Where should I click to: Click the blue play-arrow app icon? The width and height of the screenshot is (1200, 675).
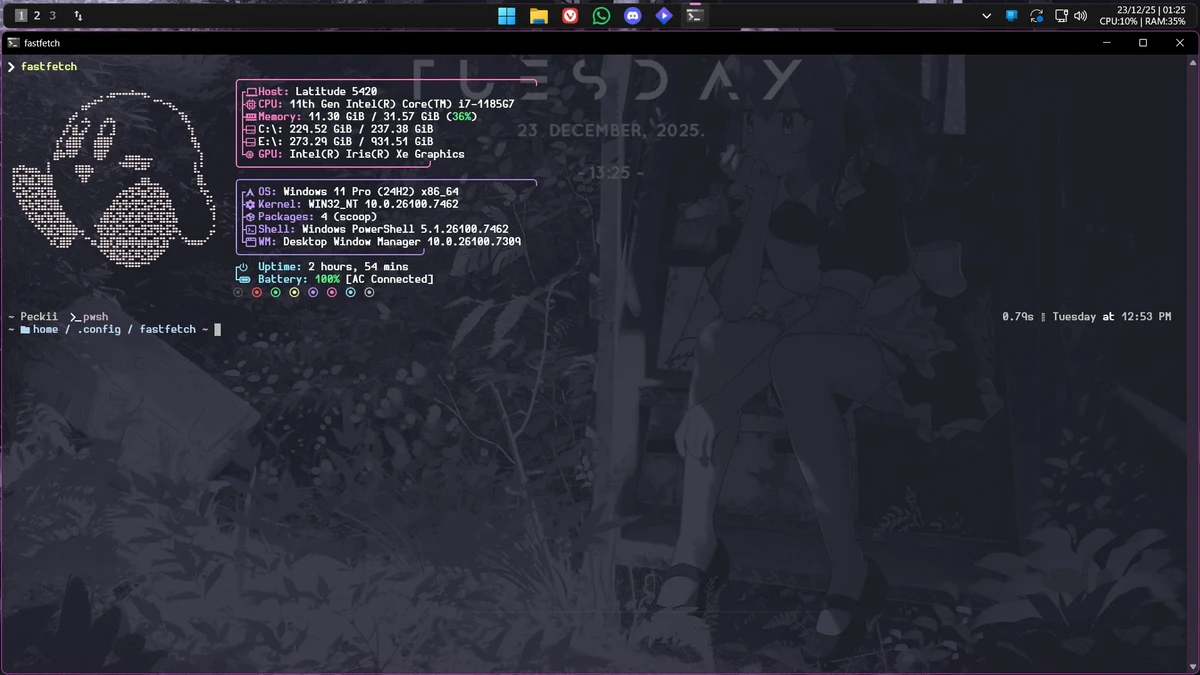click(663, 16)
